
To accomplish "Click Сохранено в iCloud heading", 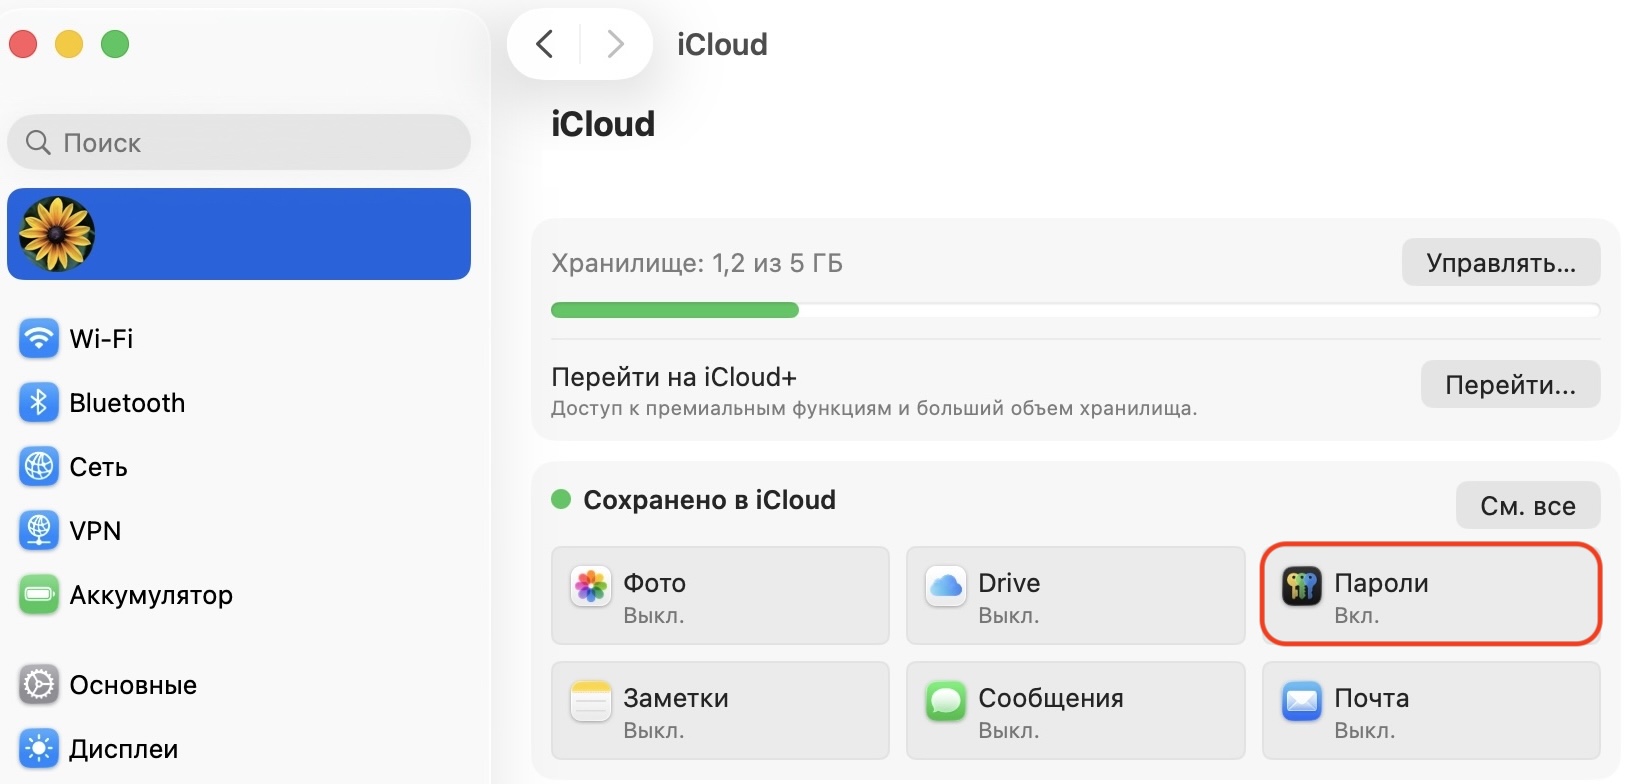I will coord(709,500).
